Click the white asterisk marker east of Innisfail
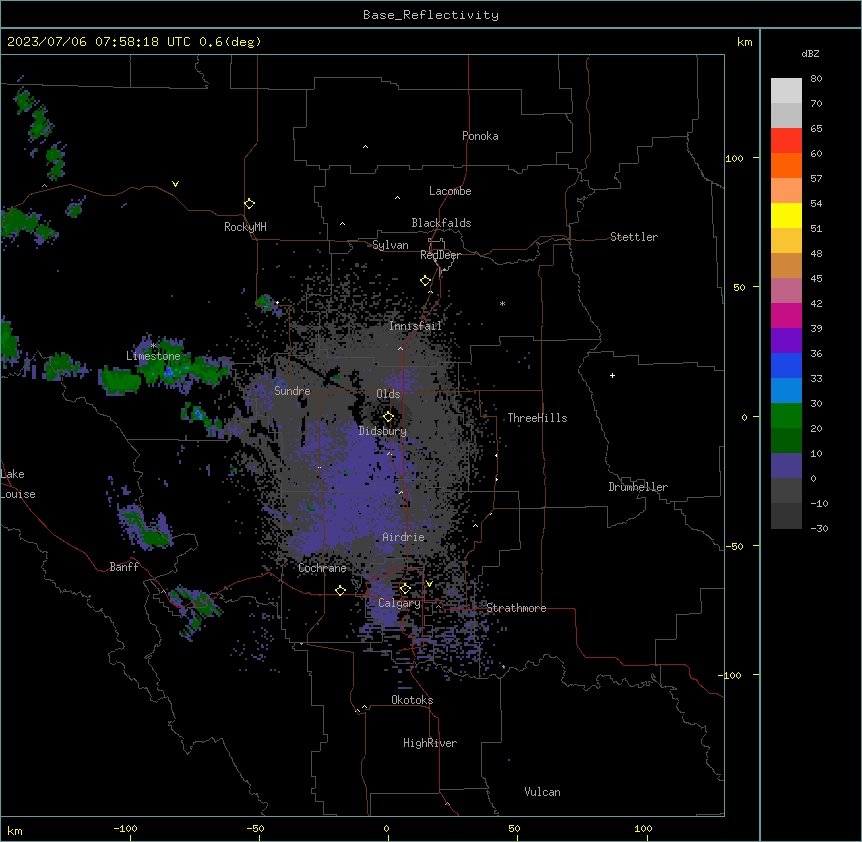 pos(502,303)
